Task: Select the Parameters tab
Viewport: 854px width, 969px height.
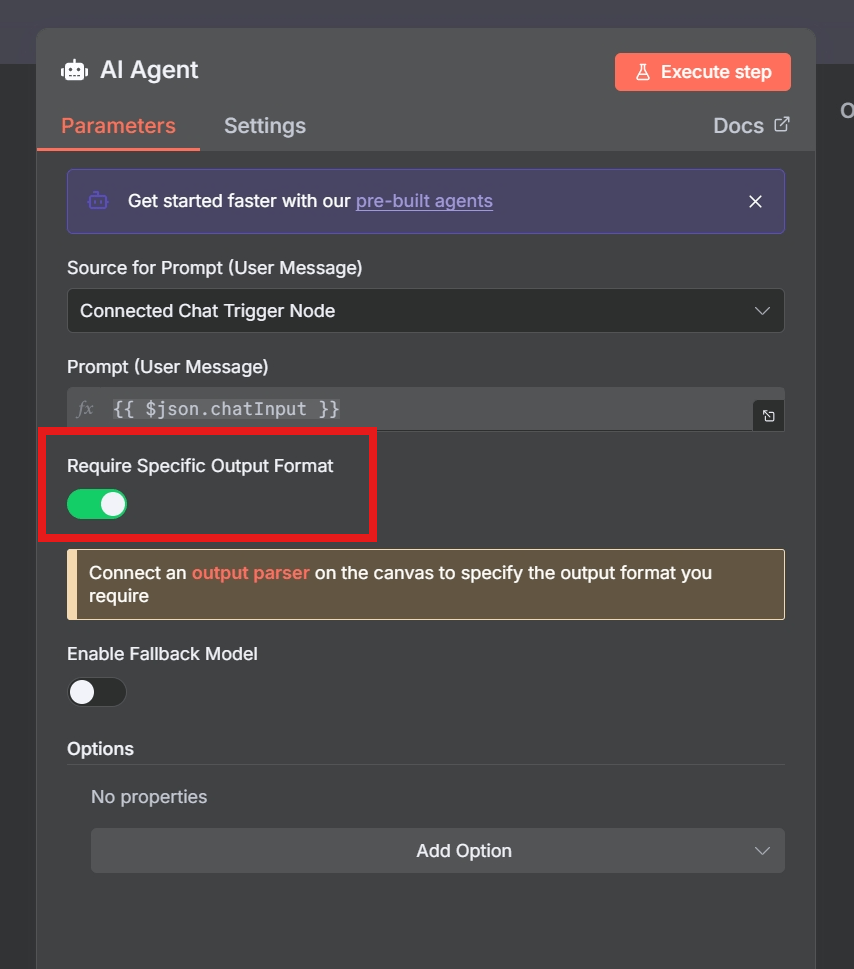Action: 118,126
